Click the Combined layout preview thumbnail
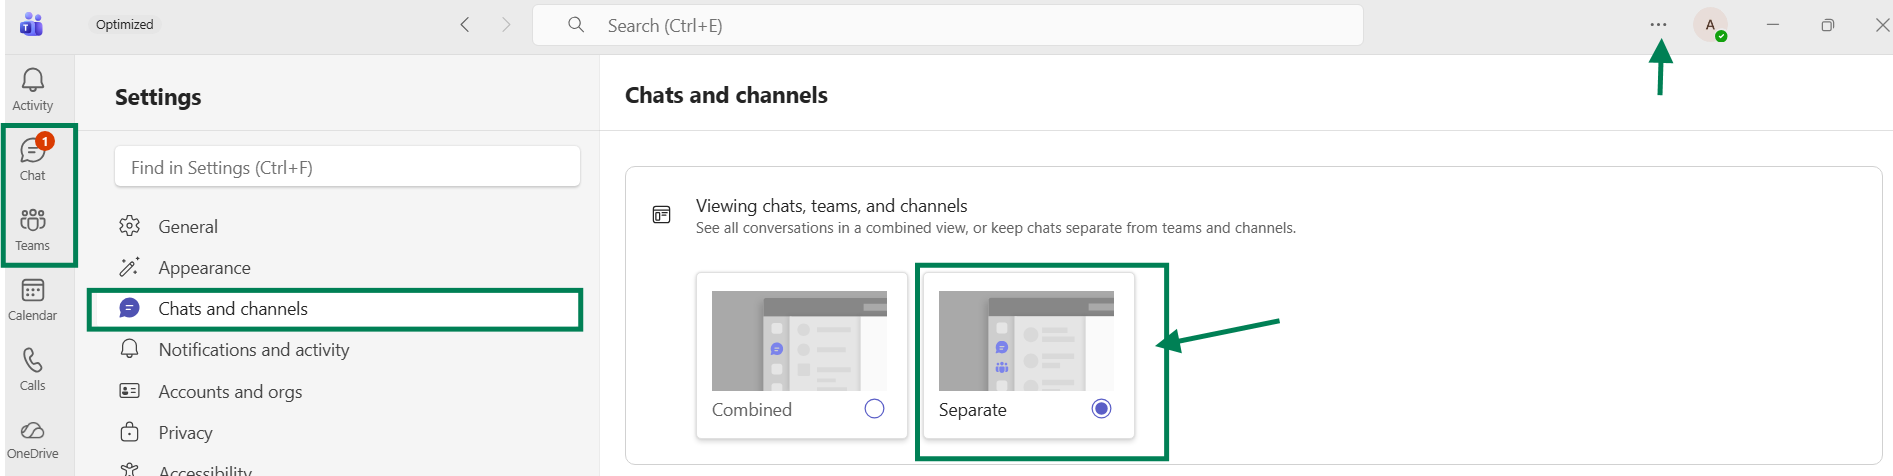 (x=799, y=341)
